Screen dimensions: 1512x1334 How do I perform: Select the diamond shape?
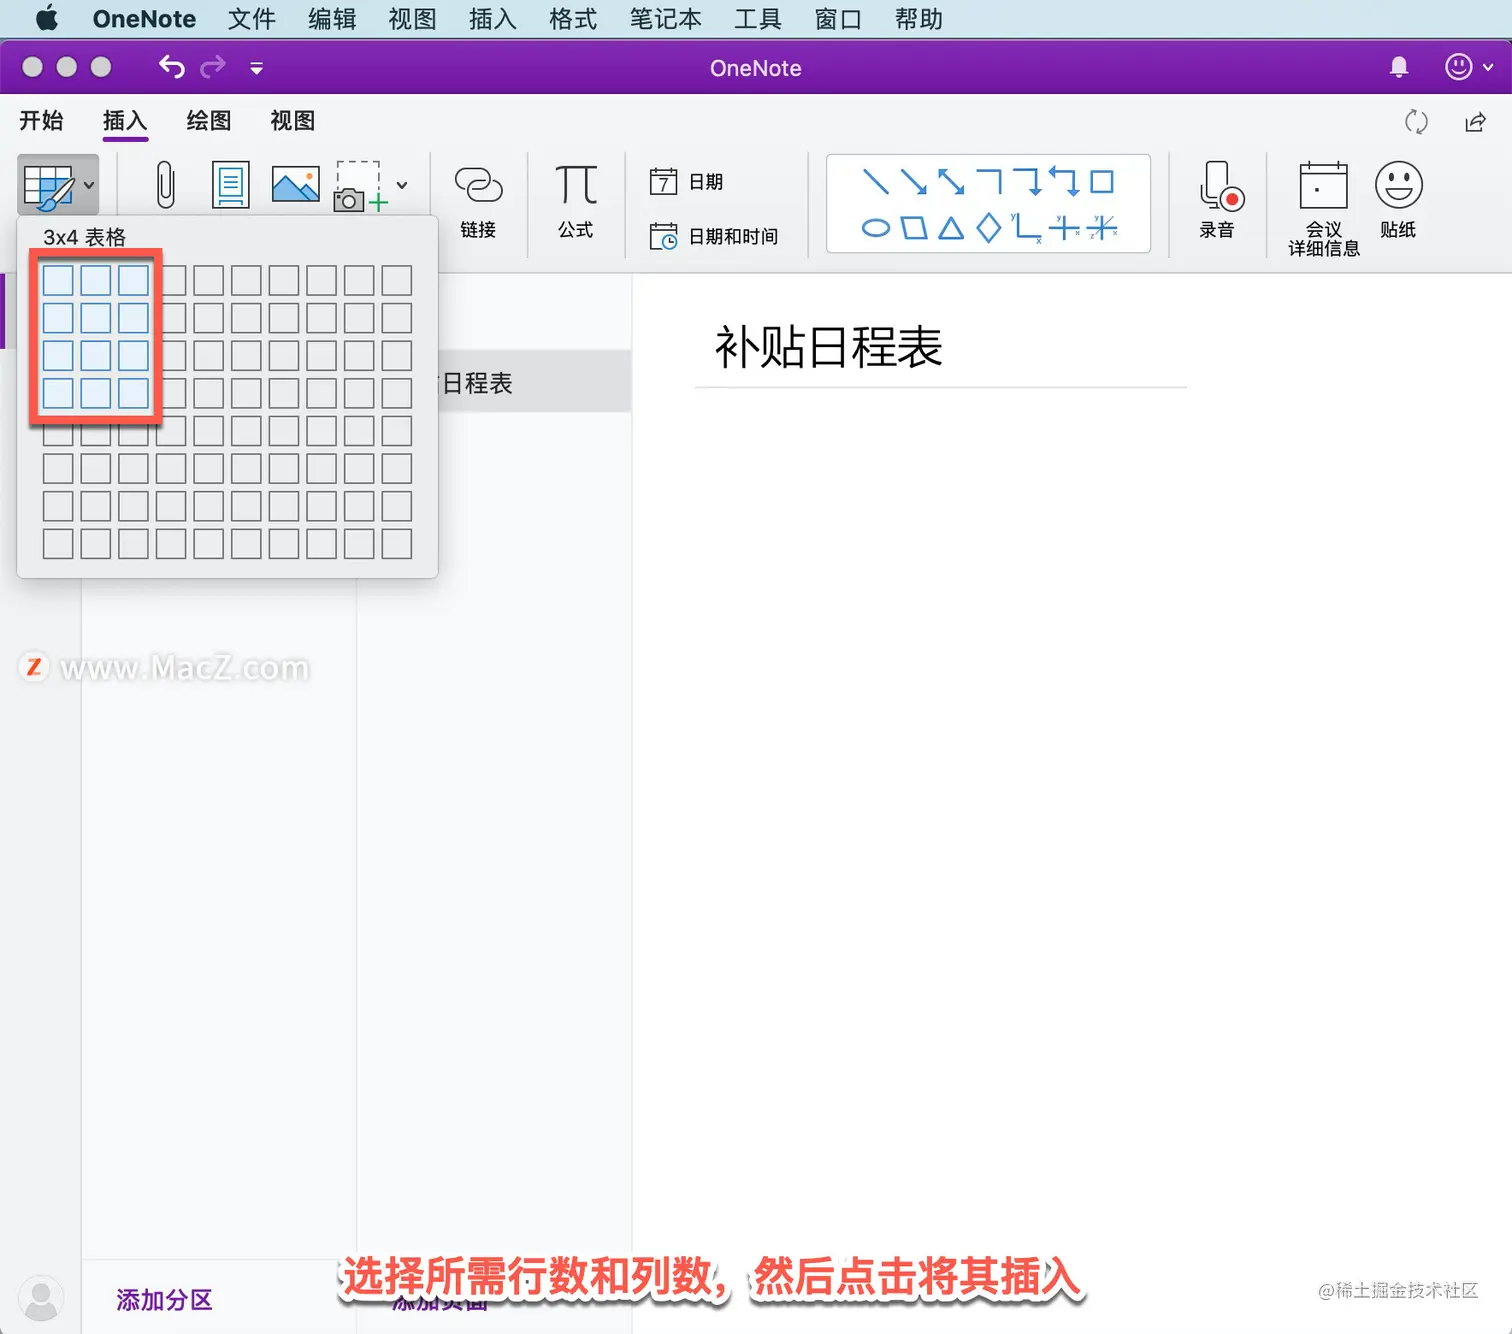[x=989, y=228]
